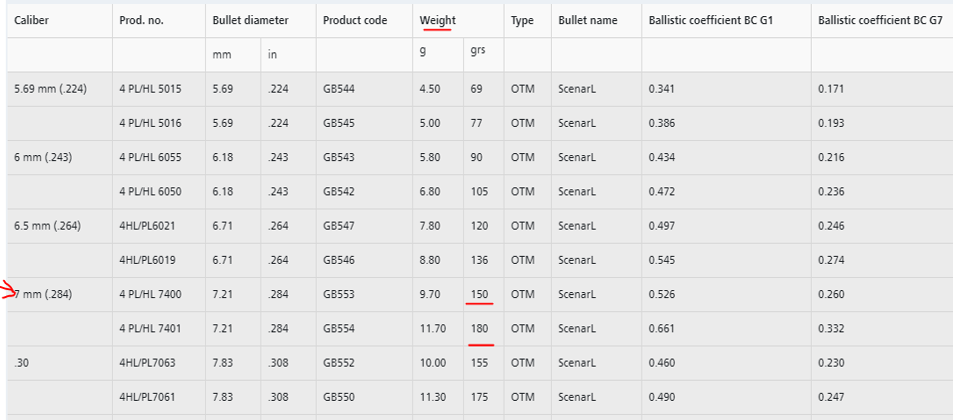This screenshot has width=953, height=420.
Task: Select product number 4 PL/HL 7400
Action: pyautogui.click(x=150, y=294)
